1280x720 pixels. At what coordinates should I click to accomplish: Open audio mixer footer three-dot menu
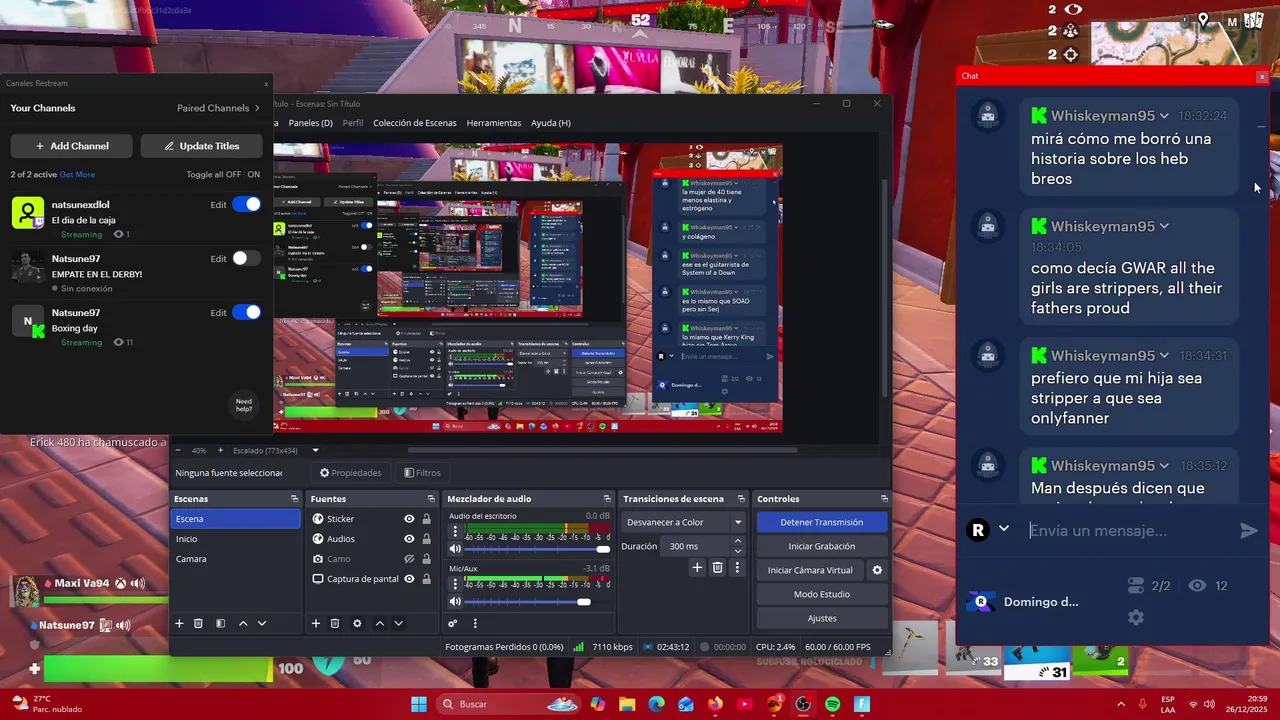click(x=475, y=623)
